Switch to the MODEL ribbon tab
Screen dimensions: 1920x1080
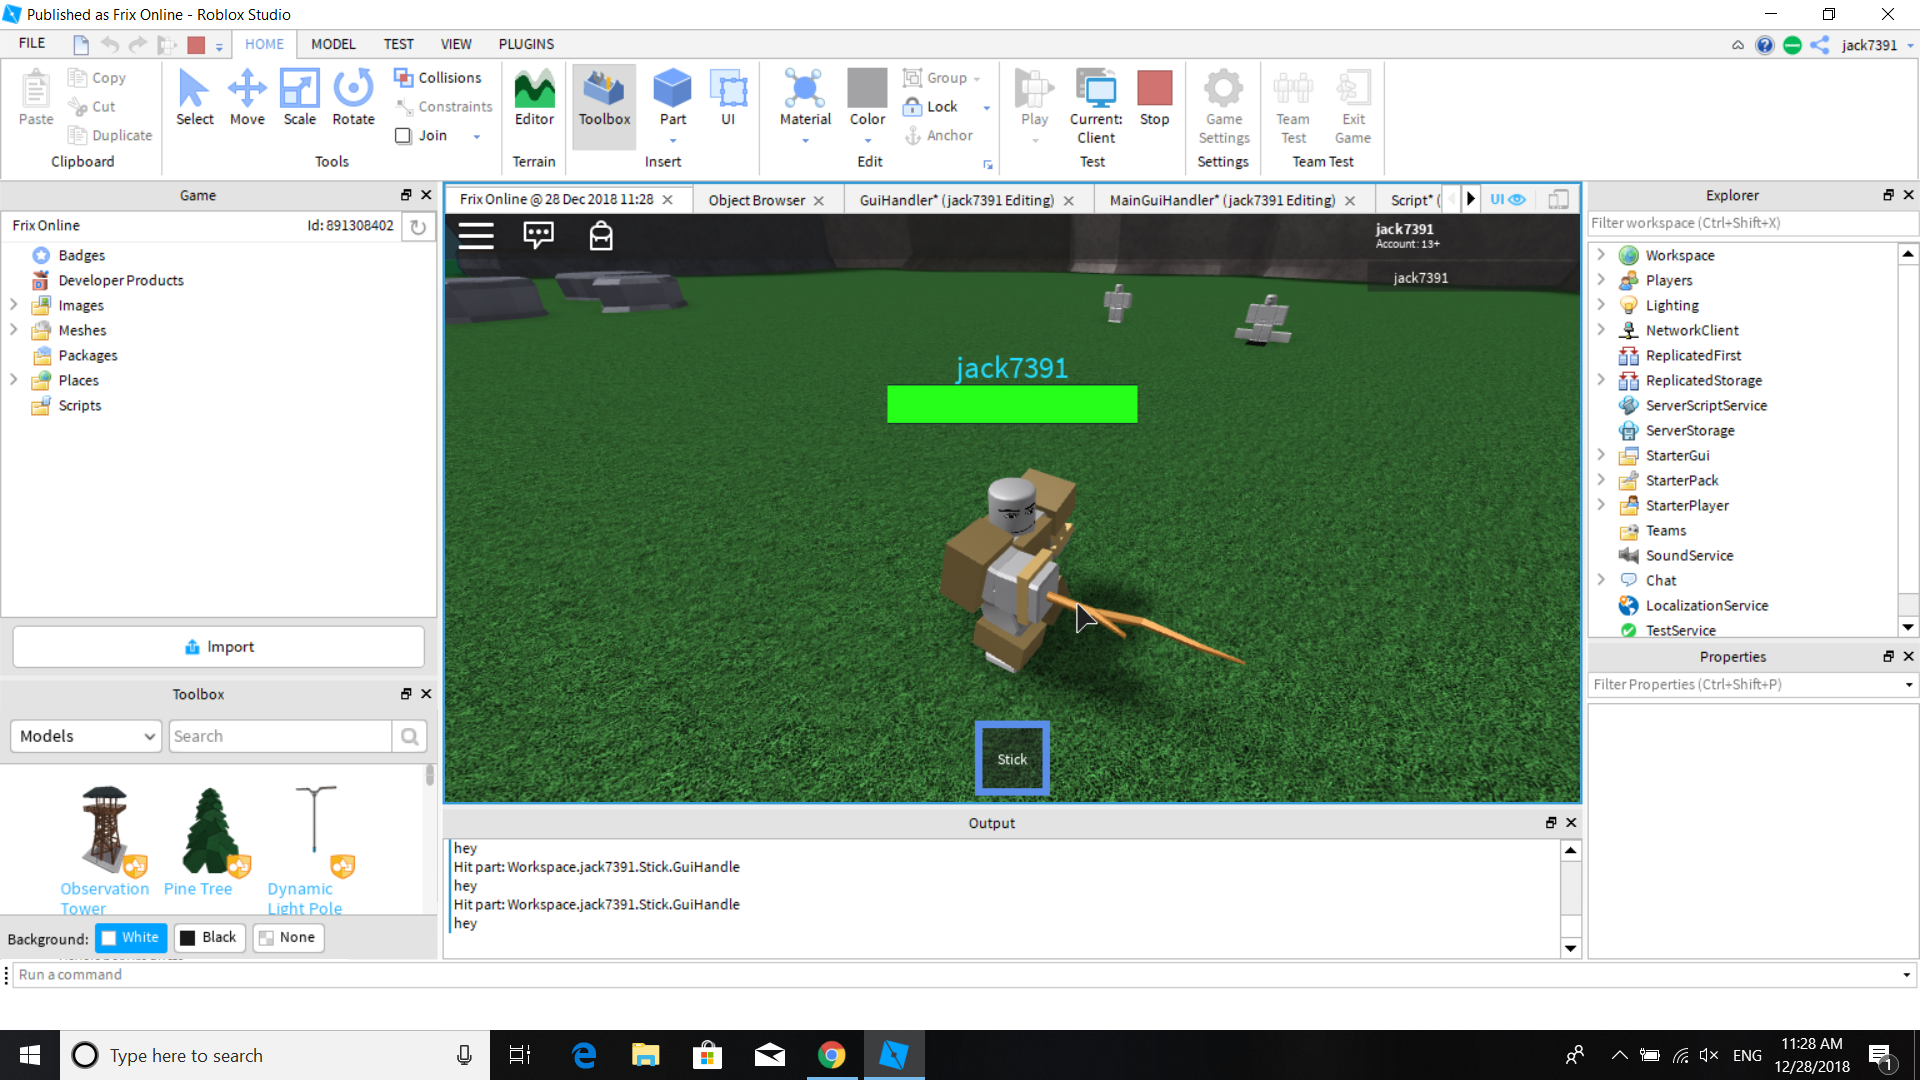click(x=333, y=44)
